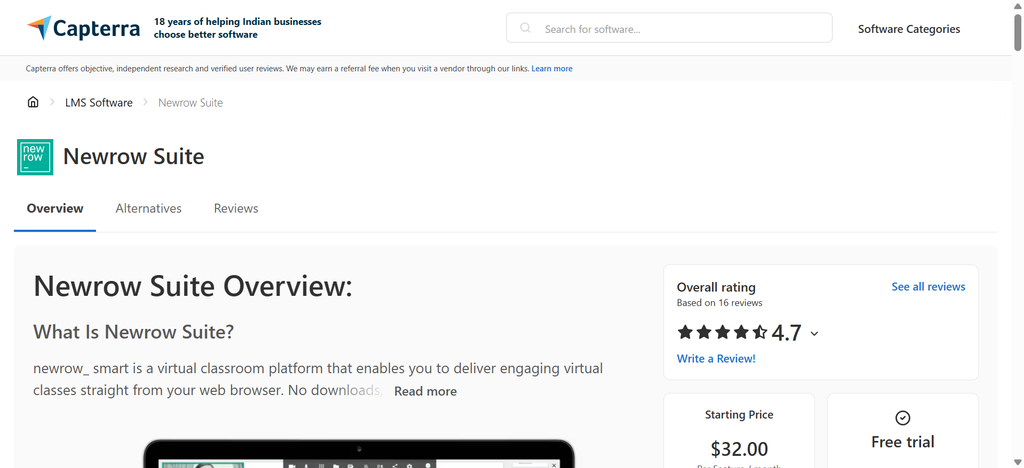Expand description with Read more
Screen dimensions: 1024x468
(x=425, y=391)
